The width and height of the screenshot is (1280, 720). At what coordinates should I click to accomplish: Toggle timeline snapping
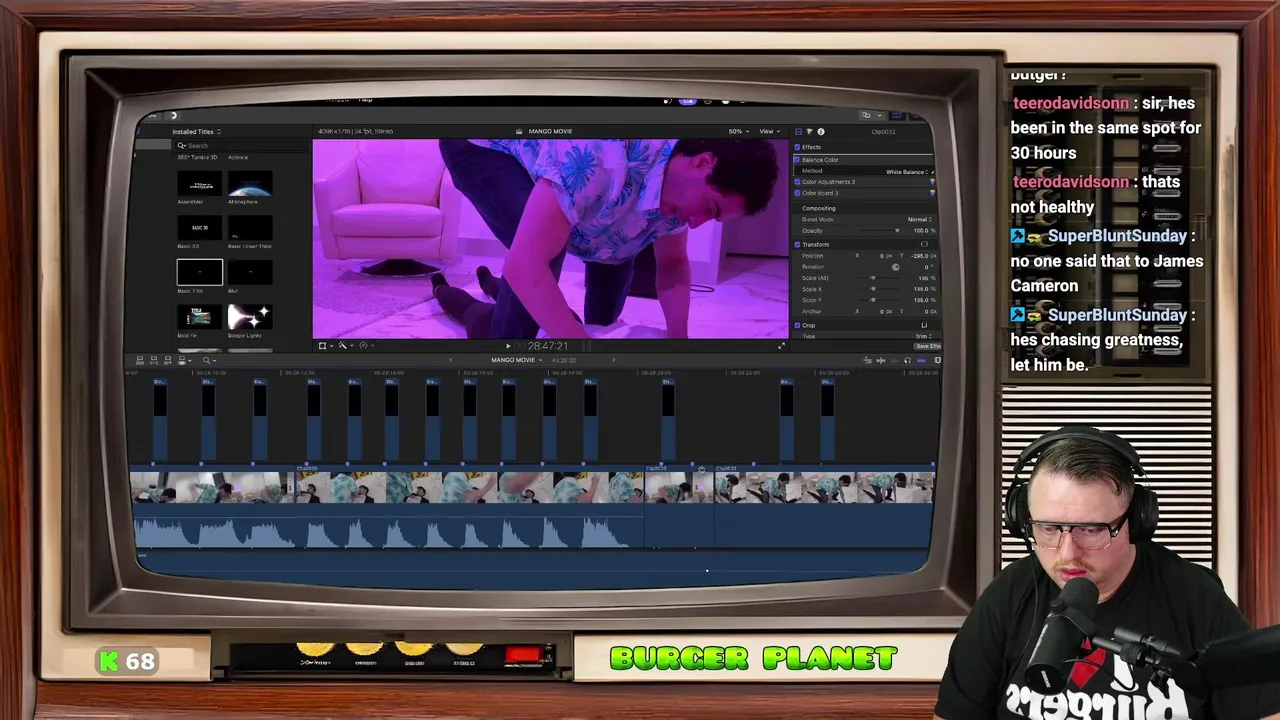pos(921,361)
